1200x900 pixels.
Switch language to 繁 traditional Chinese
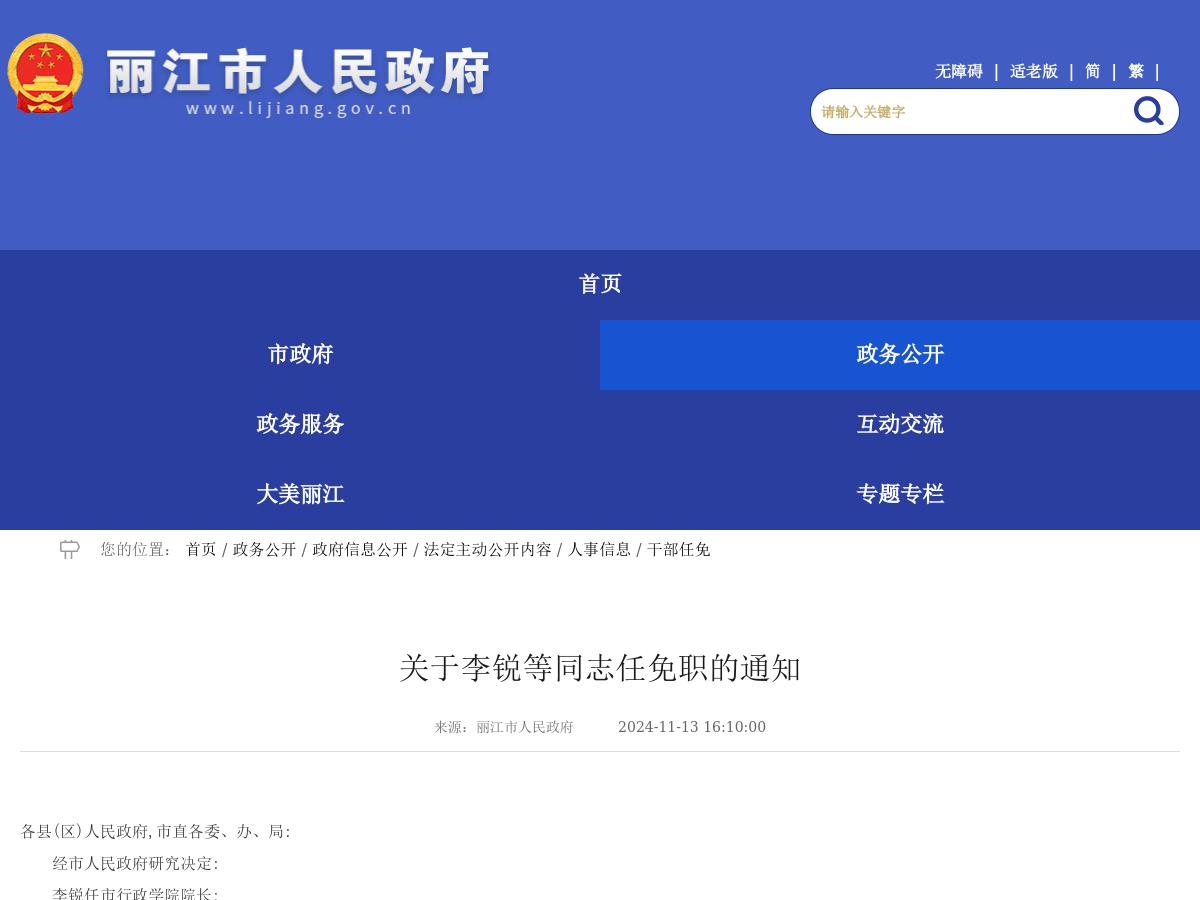point(1135,71)
